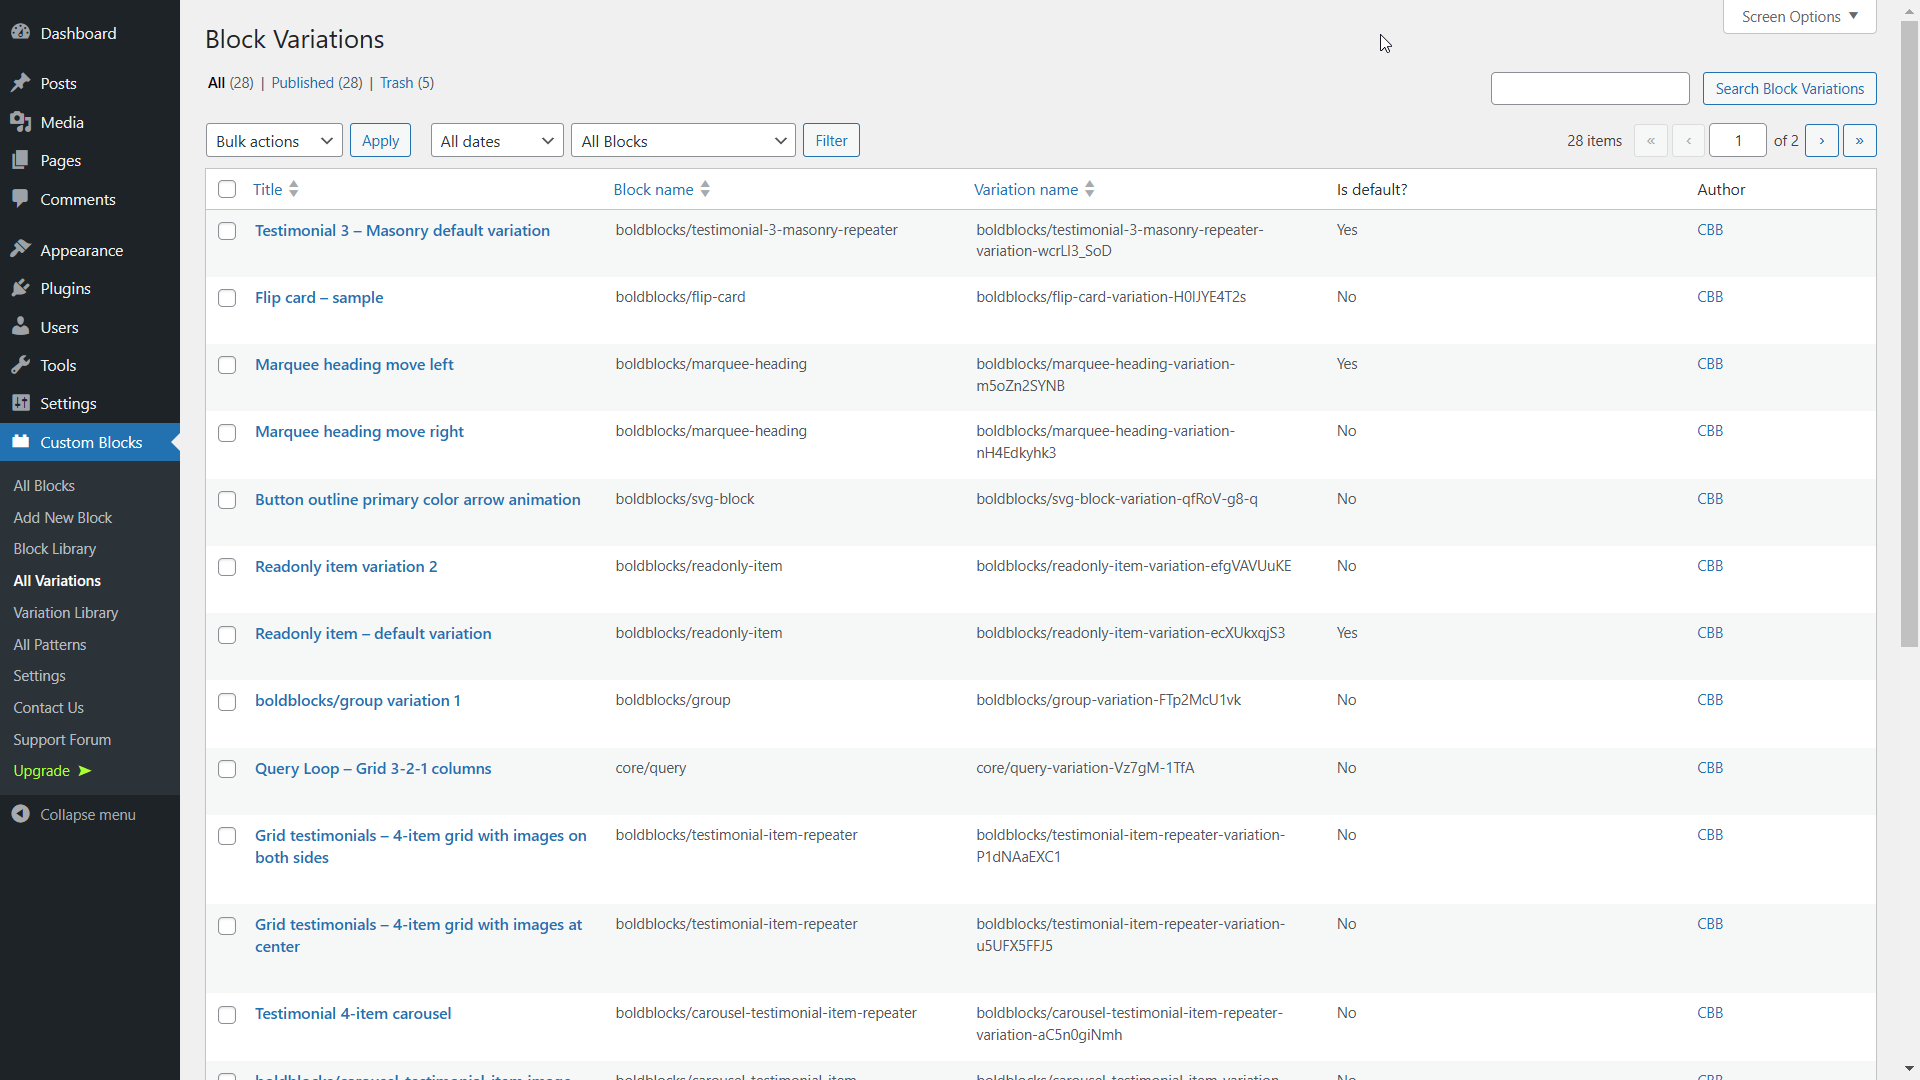
Task: Click the Appearance brush icon
Action: click(20, 250)
